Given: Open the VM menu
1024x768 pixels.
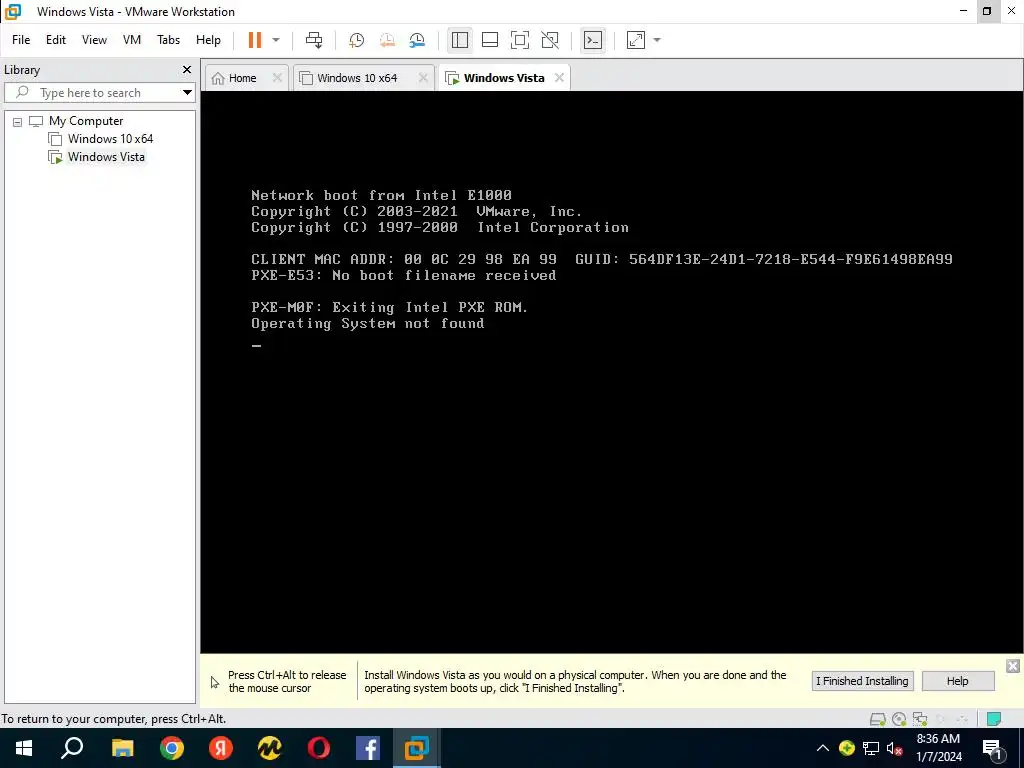Looking at the screenshot, I should [x=132, y=40].
